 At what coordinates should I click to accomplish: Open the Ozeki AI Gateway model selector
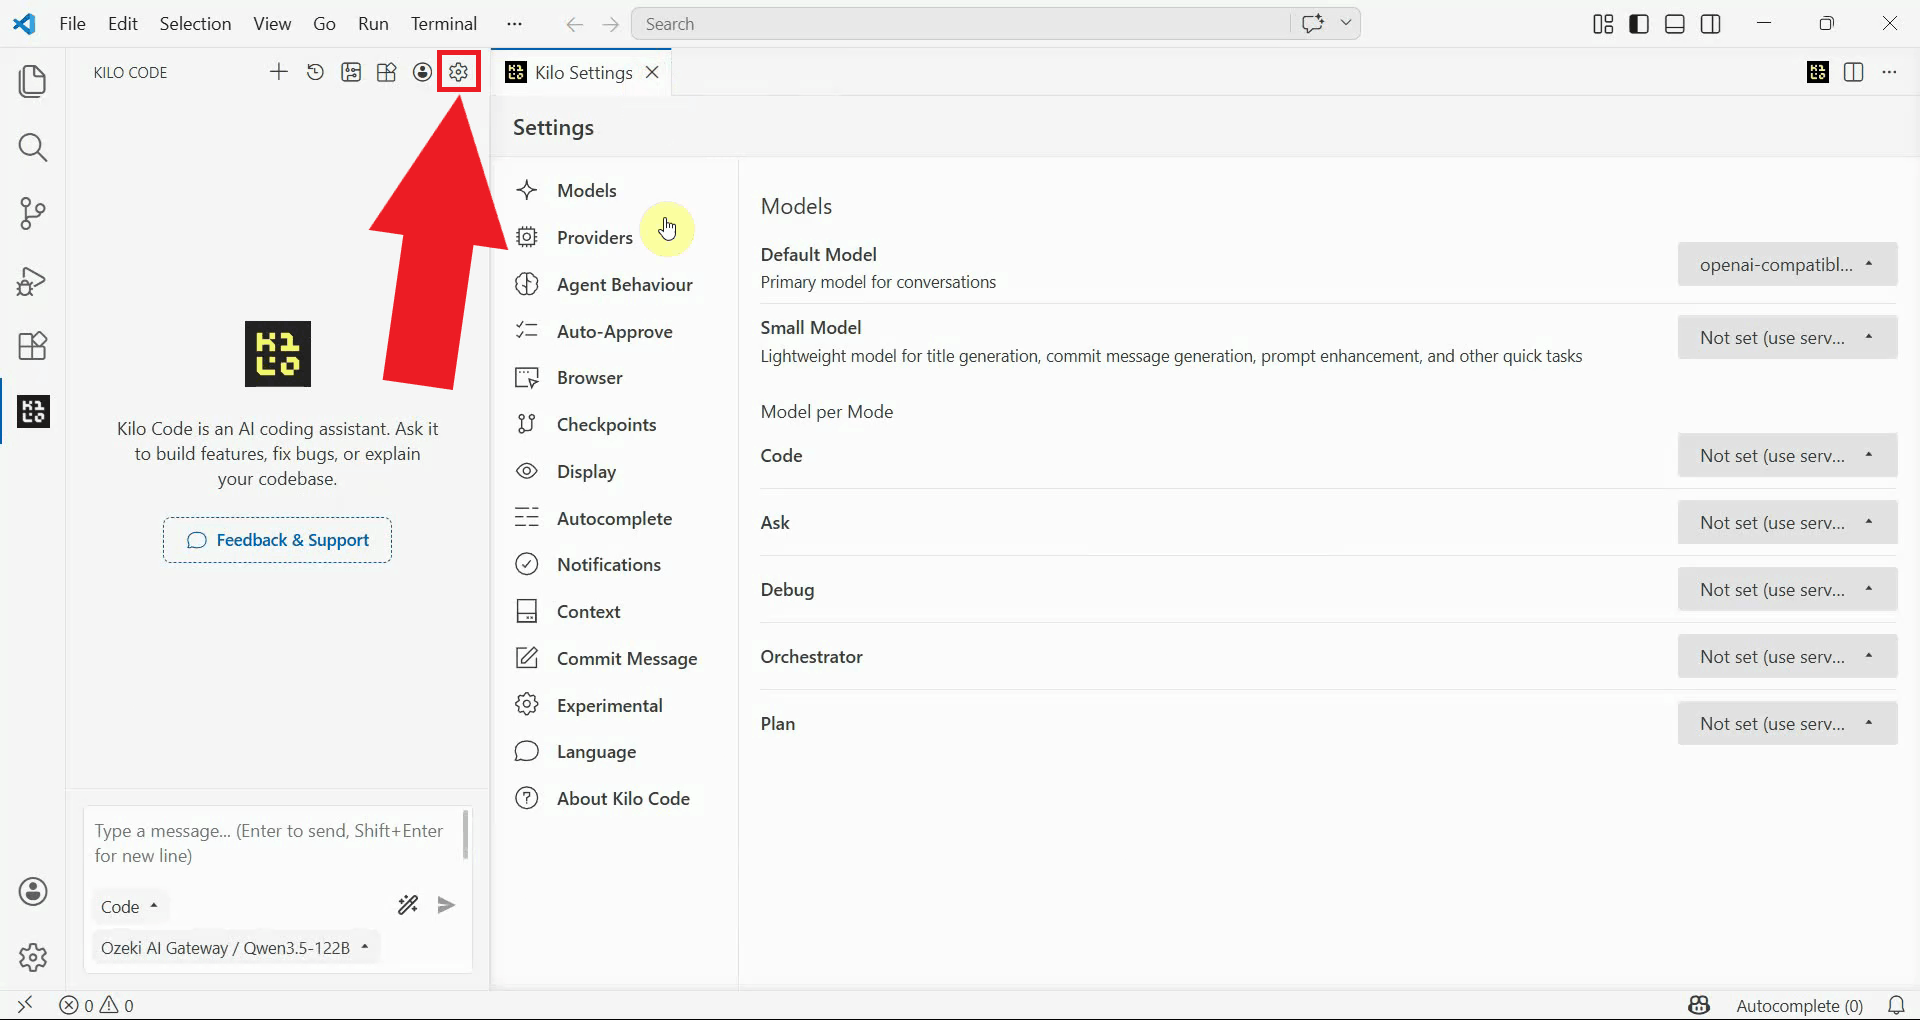coord(235,947)
